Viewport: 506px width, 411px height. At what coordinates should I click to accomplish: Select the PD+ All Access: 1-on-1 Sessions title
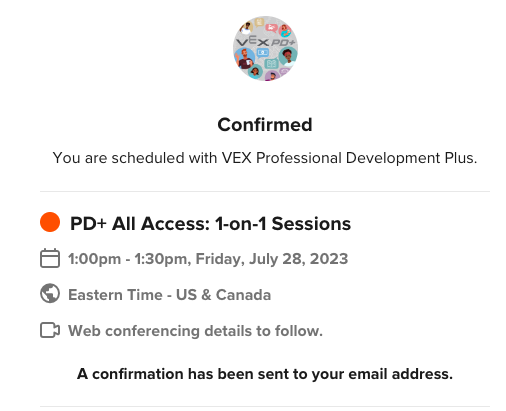tap(210, 223)
